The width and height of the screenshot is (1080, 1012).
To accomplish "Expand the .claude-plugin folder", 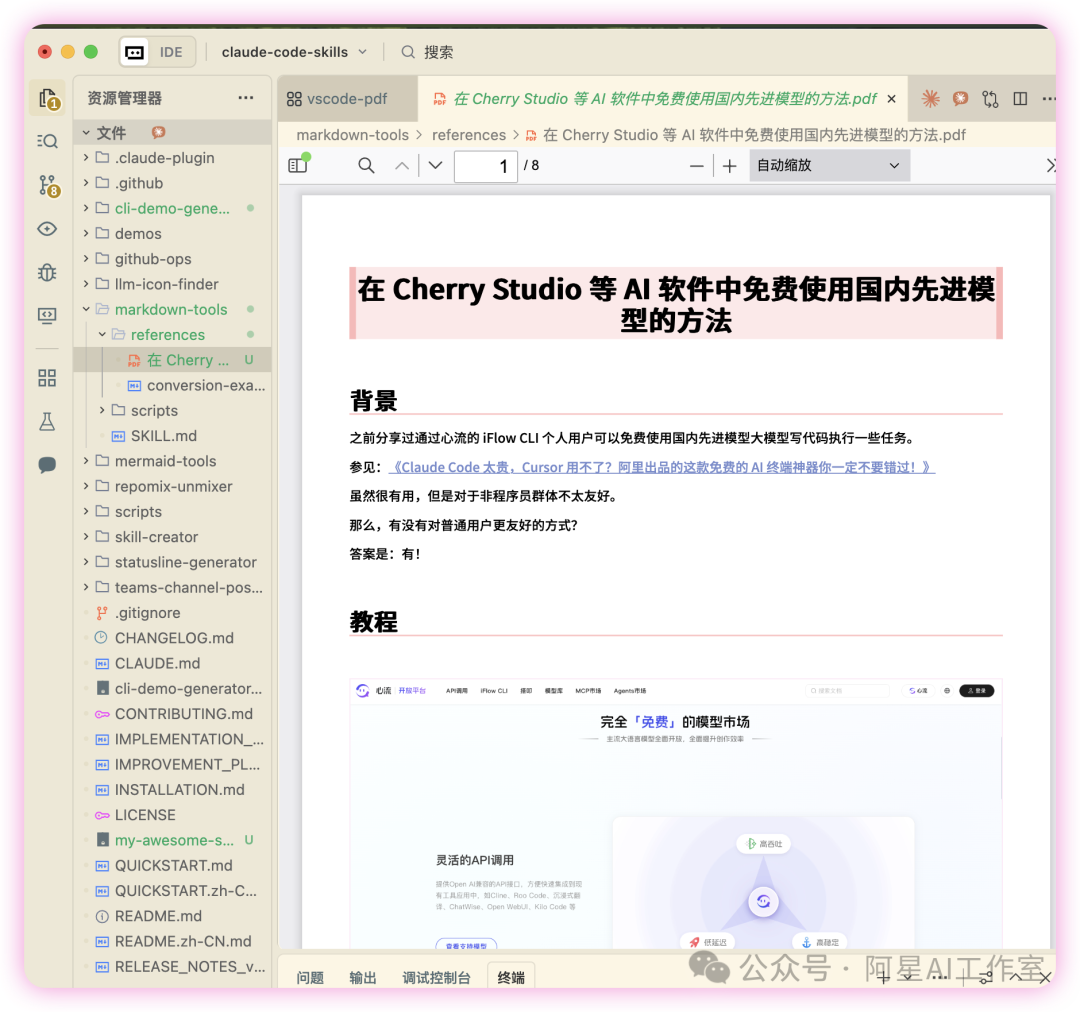I will pyautogui.click(x=86, y=158).
